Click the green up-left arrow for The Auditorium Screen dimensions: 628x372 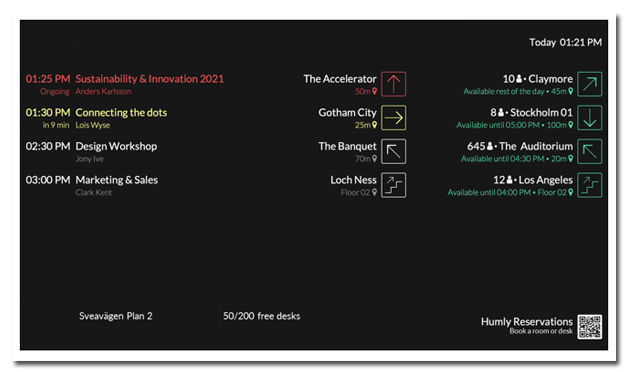coord(590,151)
